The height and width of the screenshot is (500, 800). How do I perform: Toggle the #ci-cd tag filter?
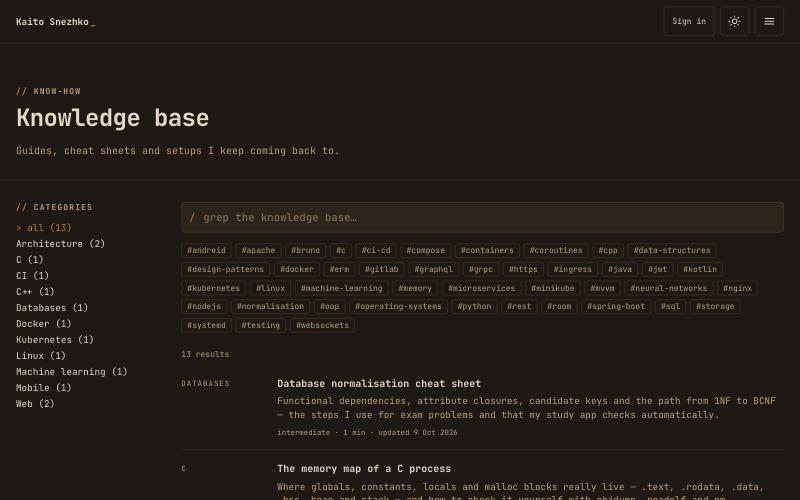tap(376, 251)
